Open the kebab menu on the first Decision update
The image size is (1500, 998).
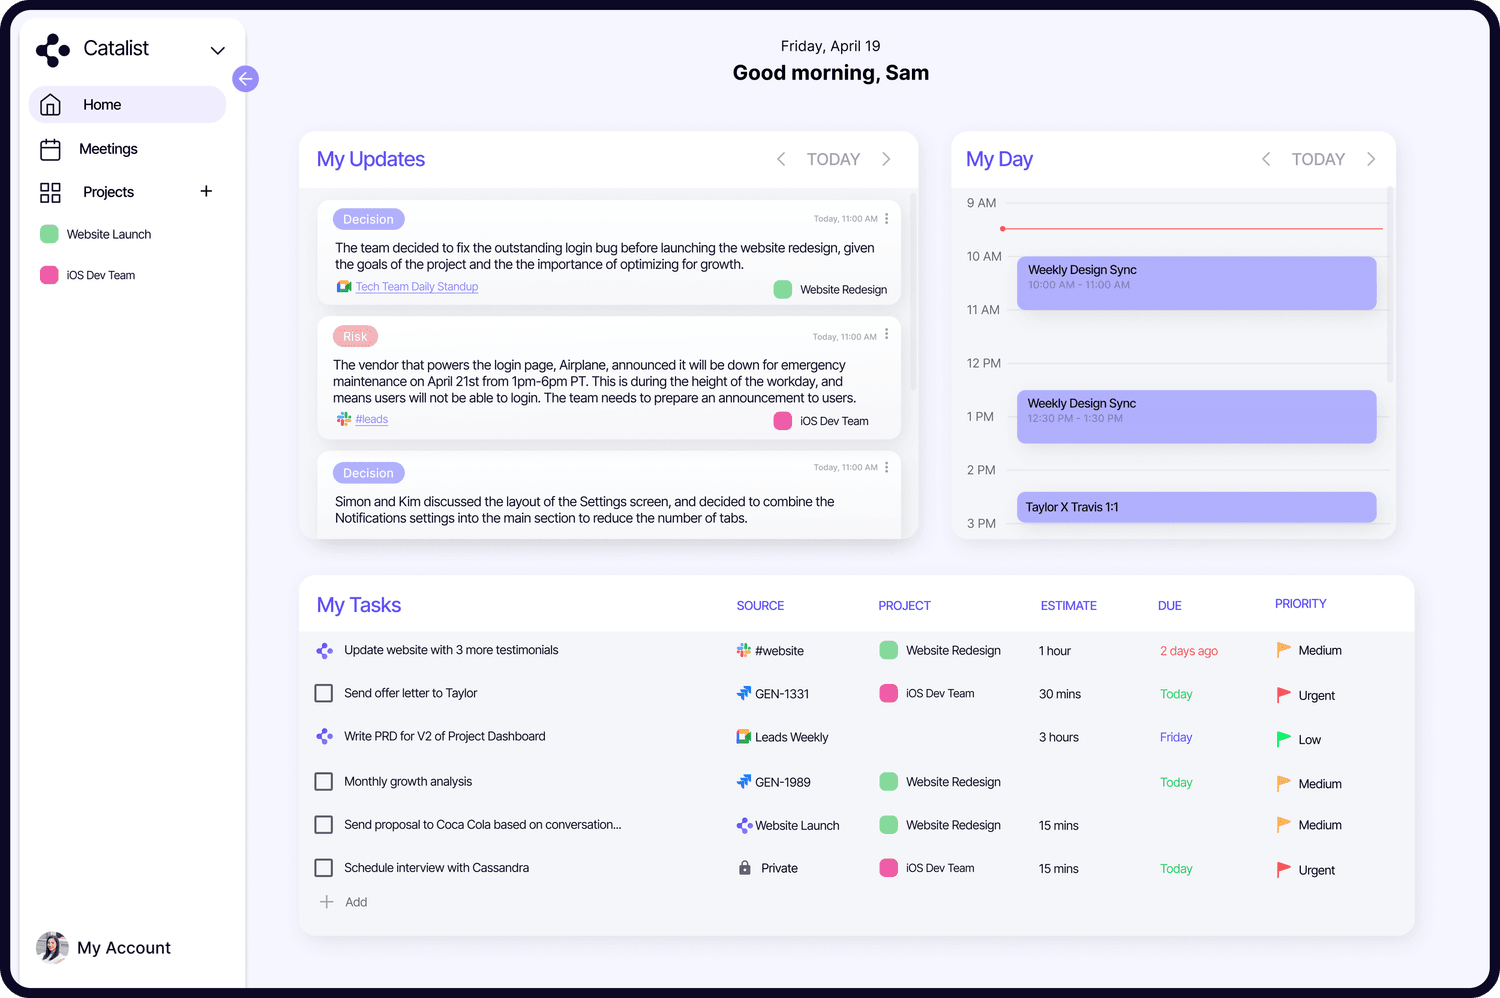click(886, 218)
